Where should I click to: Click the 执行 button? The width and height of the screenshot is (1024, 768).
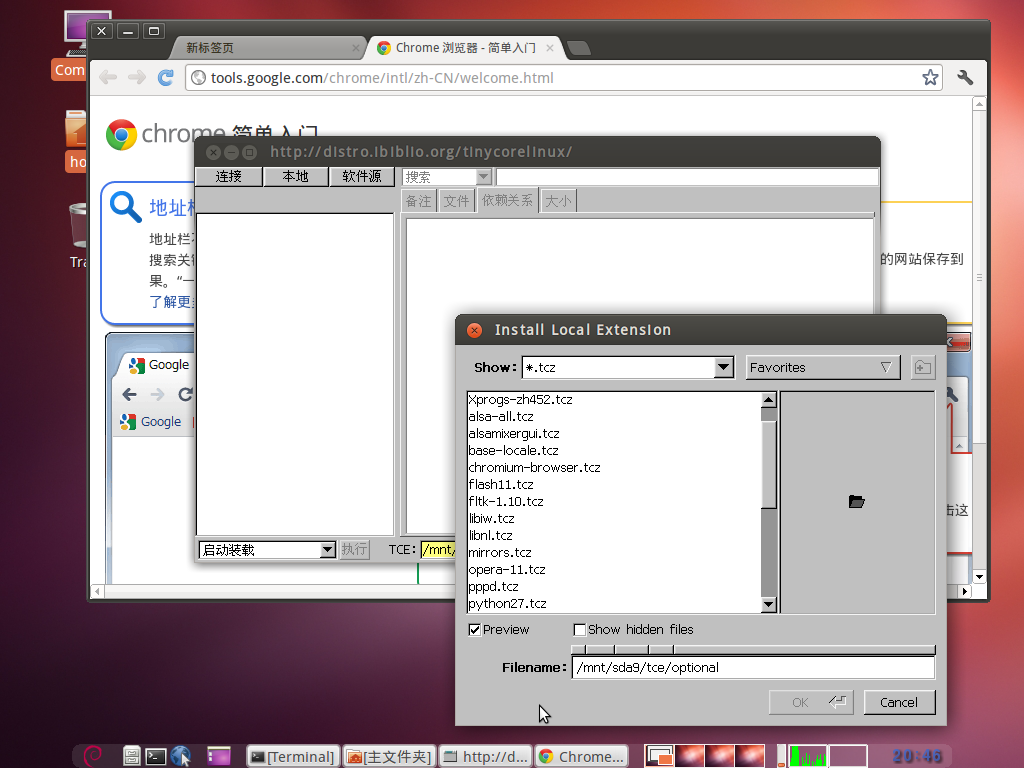tap(354, 549)
